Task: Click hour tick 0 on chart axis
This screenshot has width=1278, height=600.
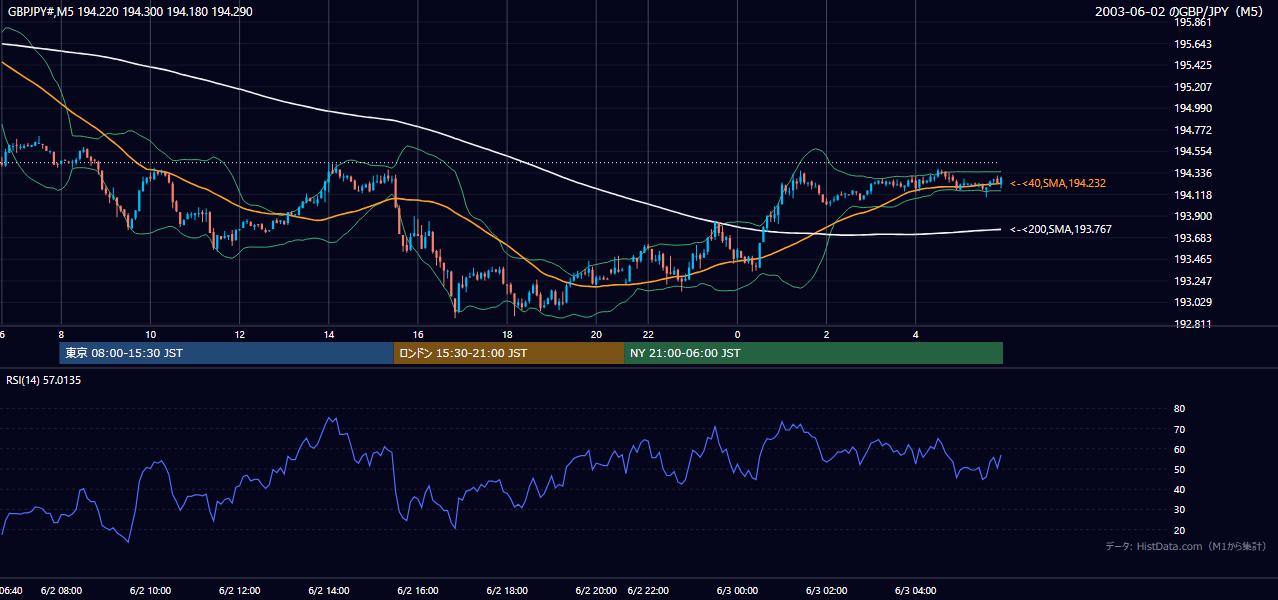Action: click(x=738, y=335)
